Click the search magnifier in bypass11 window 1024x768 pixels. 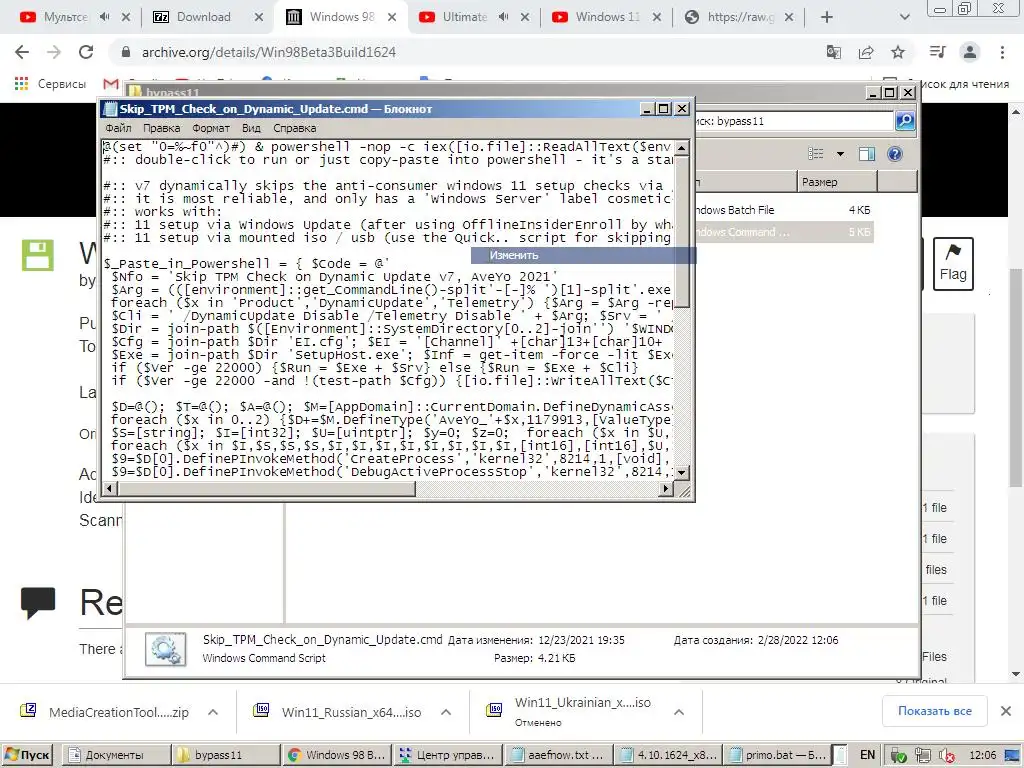904,121
